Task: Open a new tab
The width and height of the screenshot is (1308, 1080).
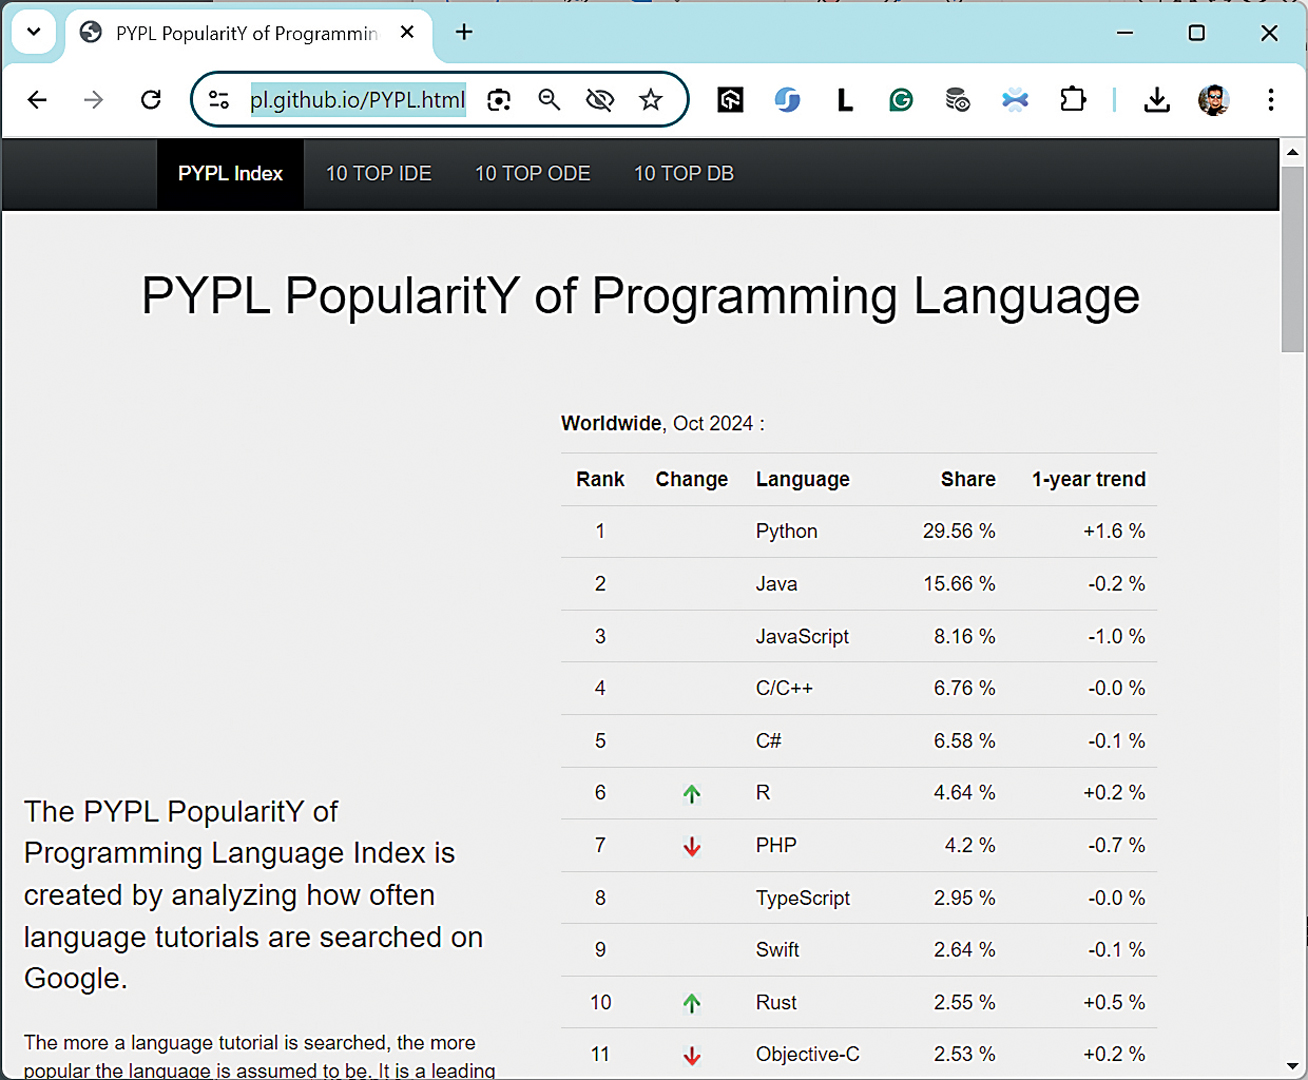Action: point(464,32)
